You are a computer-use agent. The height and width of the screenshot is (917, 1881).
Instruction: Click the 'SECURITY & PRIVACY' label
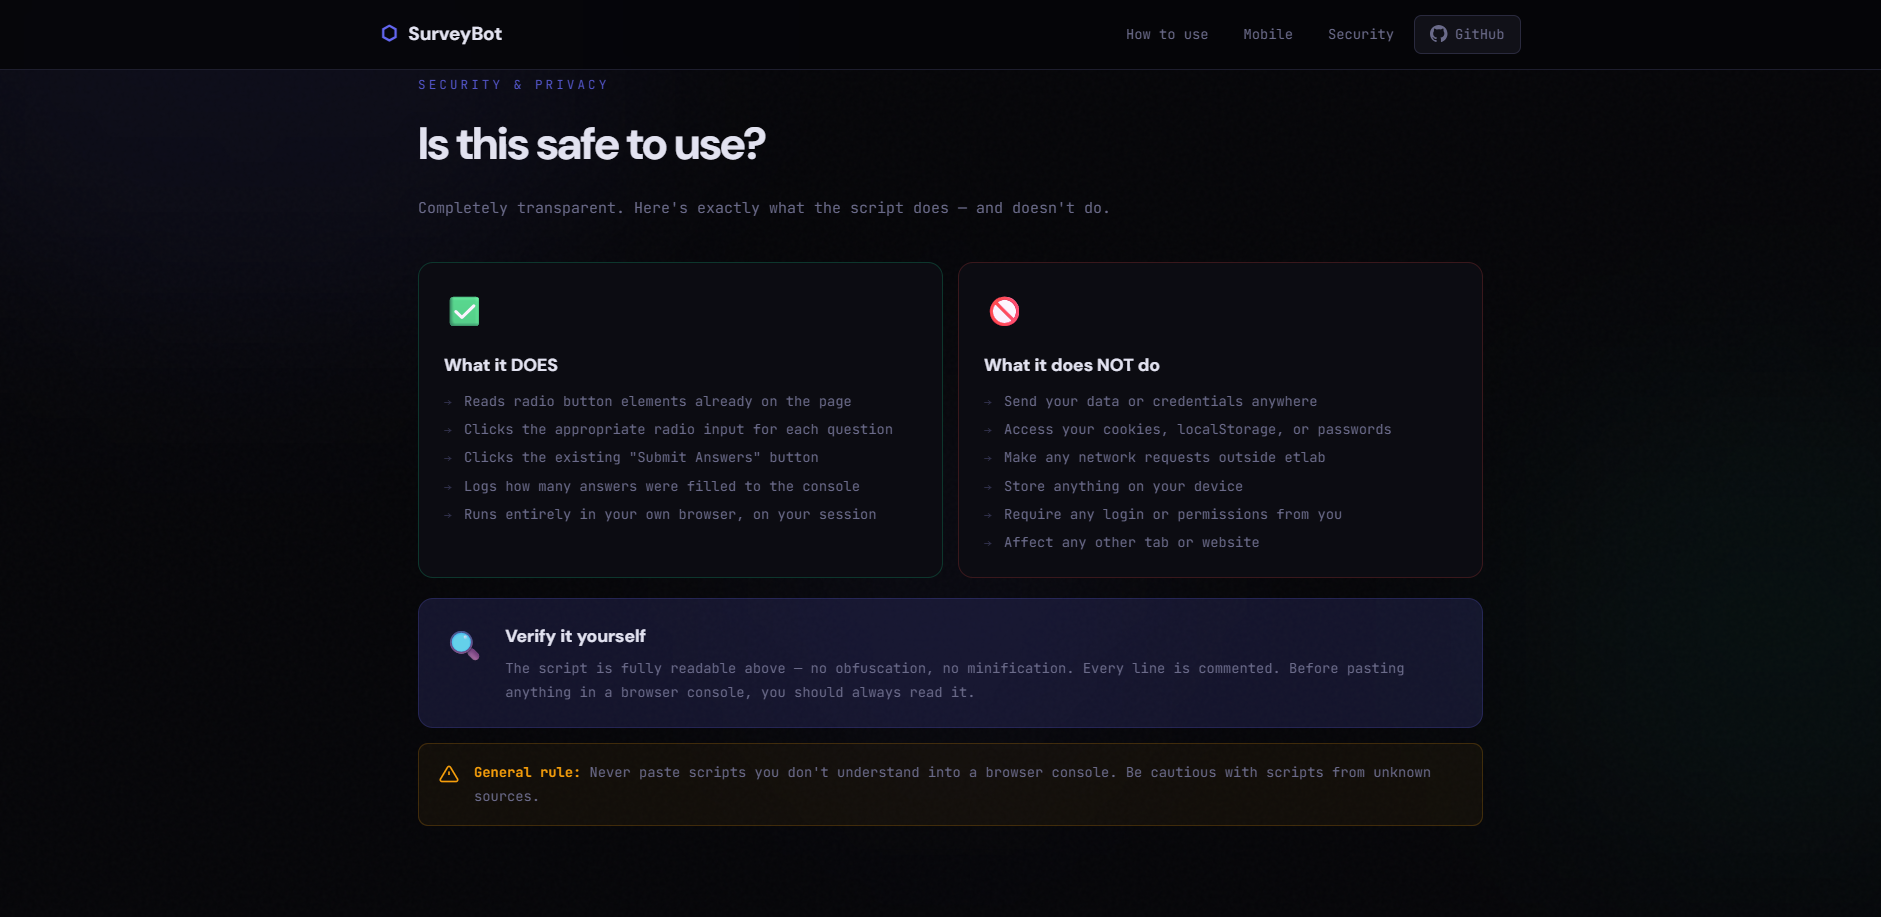click(x=513, y=84)
